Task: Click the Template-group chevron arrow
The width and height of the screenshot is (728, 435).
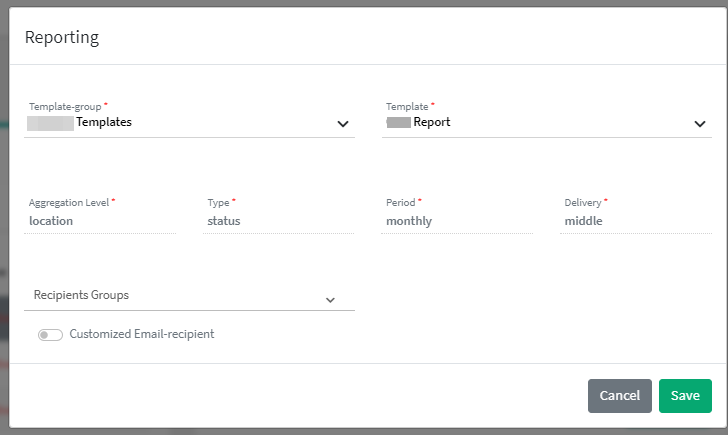Action: [x=342, y=124]
